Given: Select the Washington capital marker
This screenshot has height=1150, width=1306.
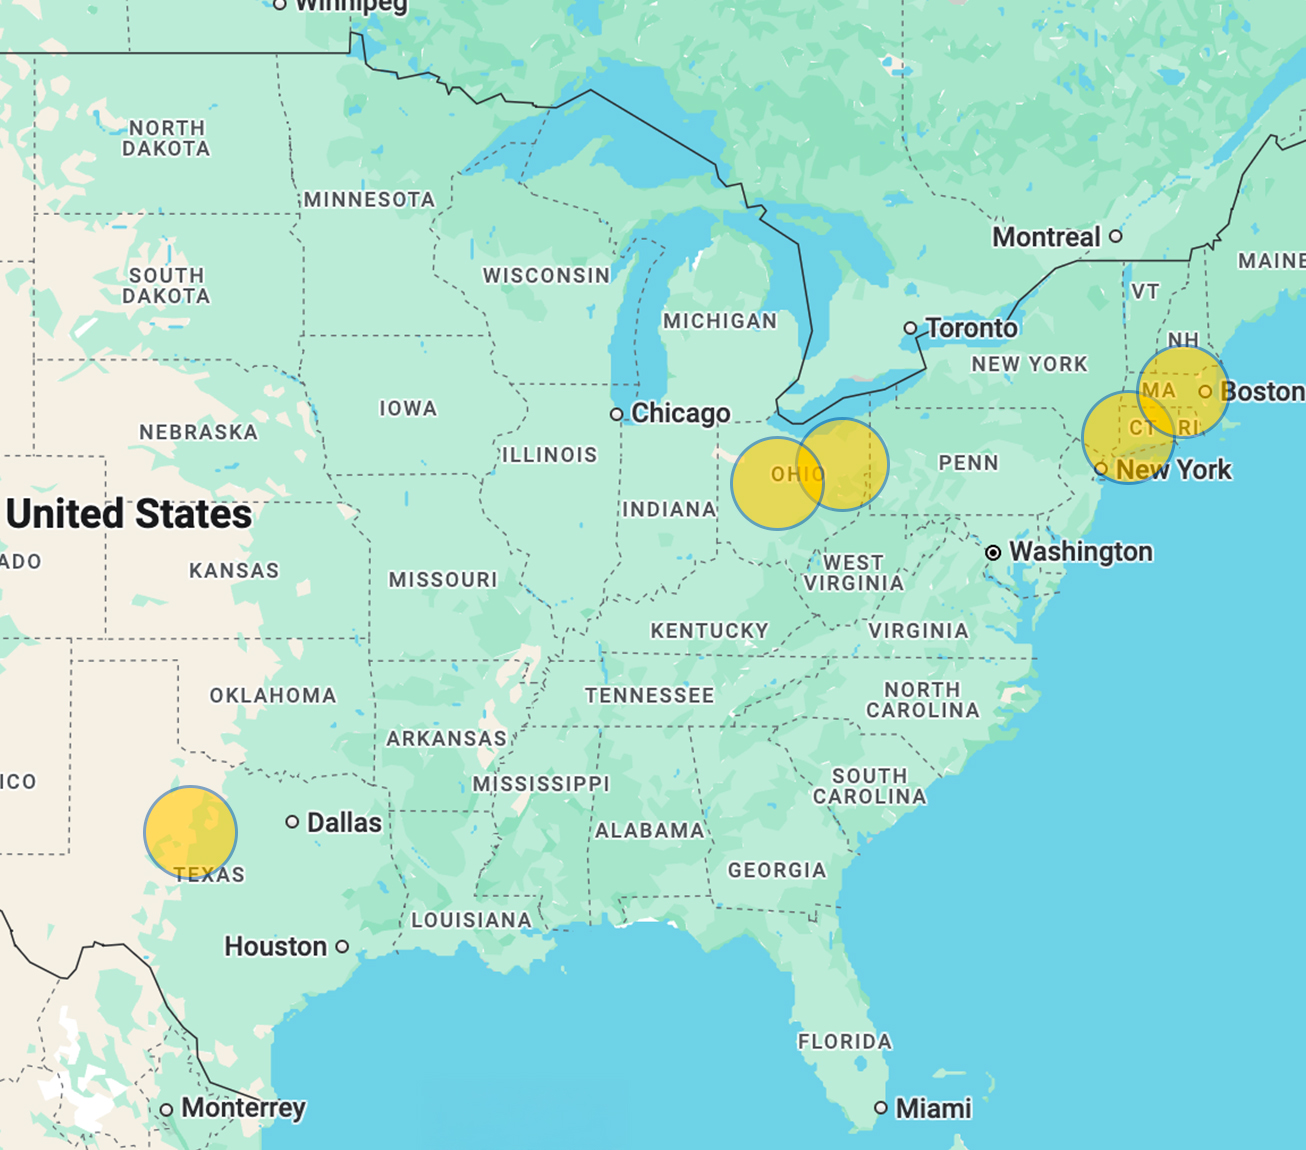Looking at the screenshot, I should [995, 551].
